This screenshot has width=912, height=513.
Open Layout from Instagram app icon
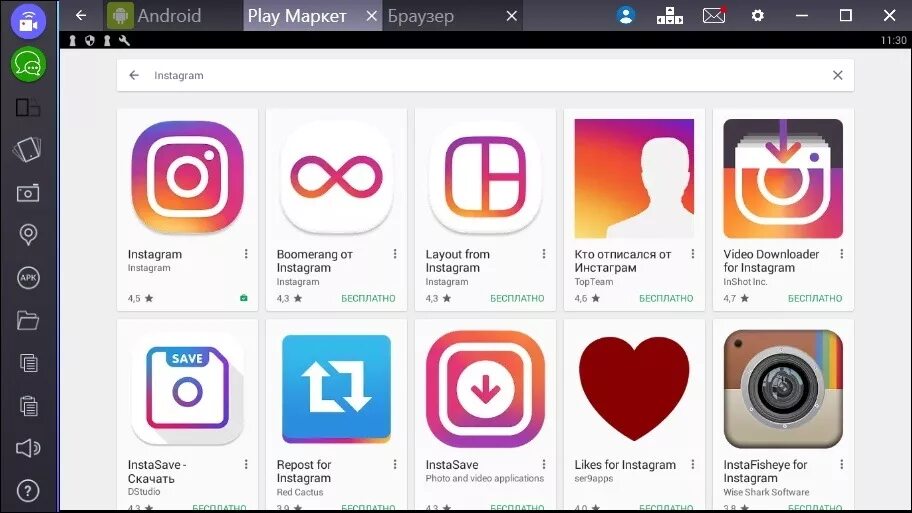coord(485,177)
